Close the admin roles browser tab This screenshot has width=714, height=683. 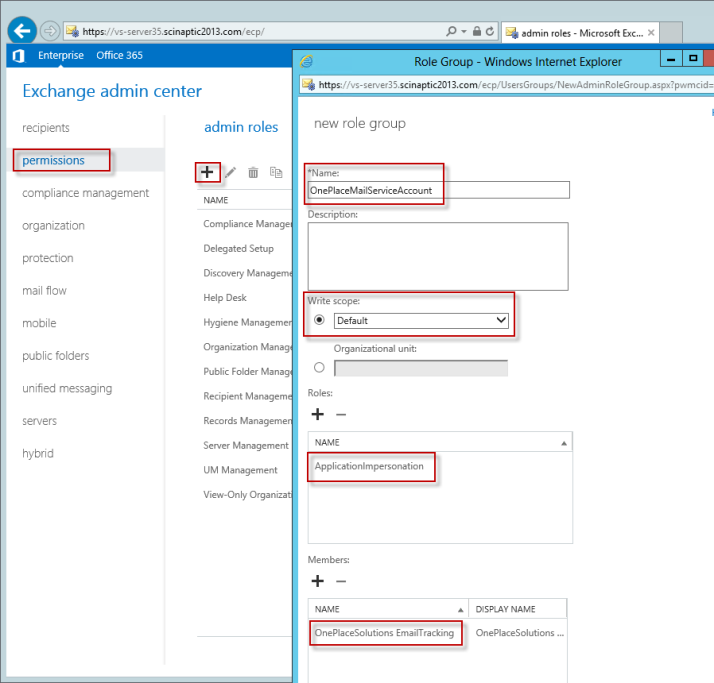[651, 33]
